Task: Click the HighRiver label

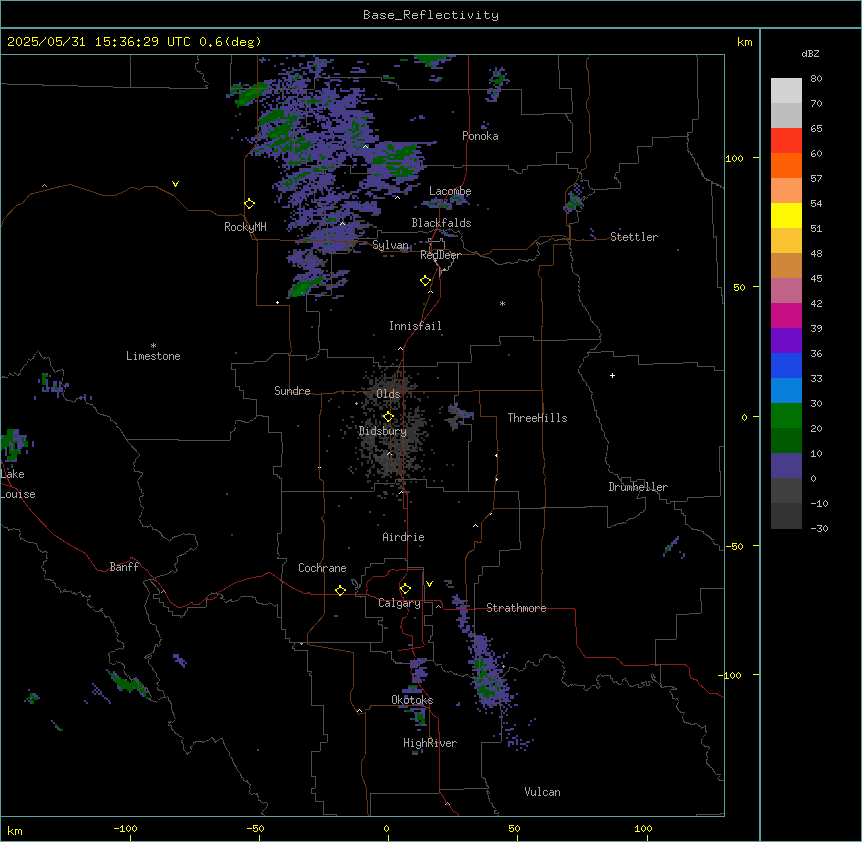Action: click(x=430, y=743)
